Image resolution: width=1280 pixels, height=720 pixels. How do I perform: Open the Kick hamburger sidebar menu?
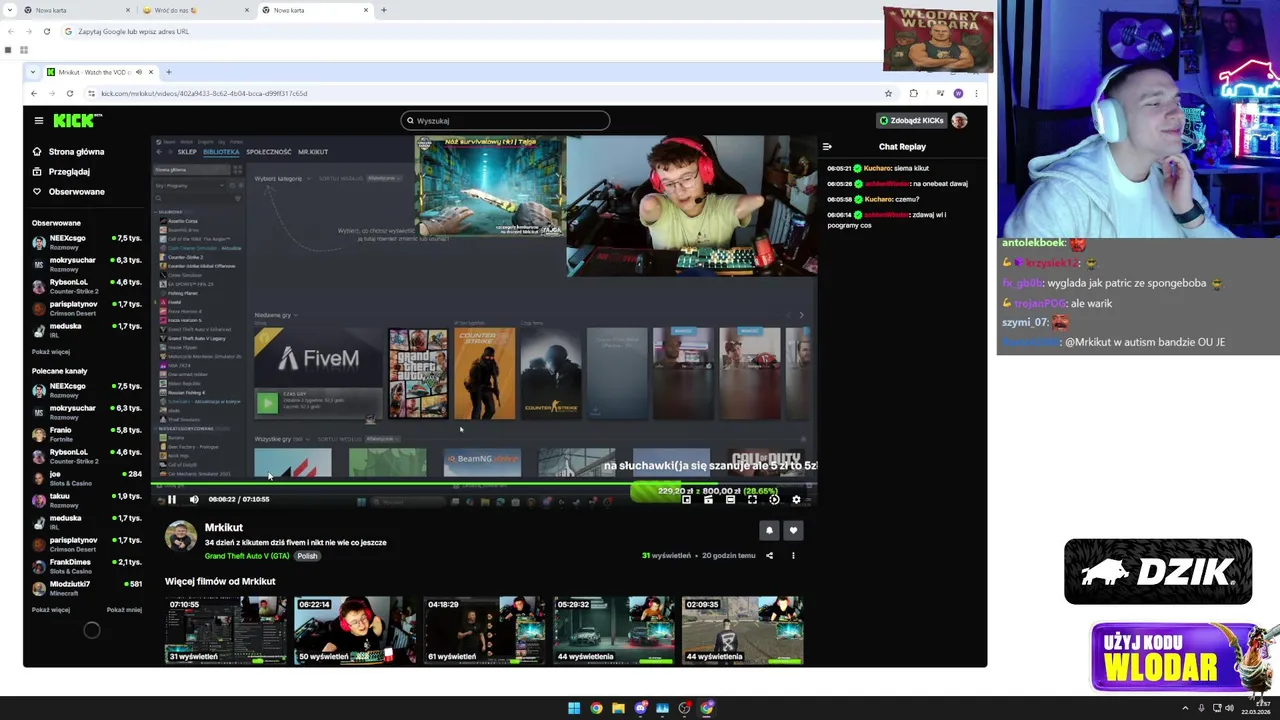pyautogui.click(x=38, y=121)
